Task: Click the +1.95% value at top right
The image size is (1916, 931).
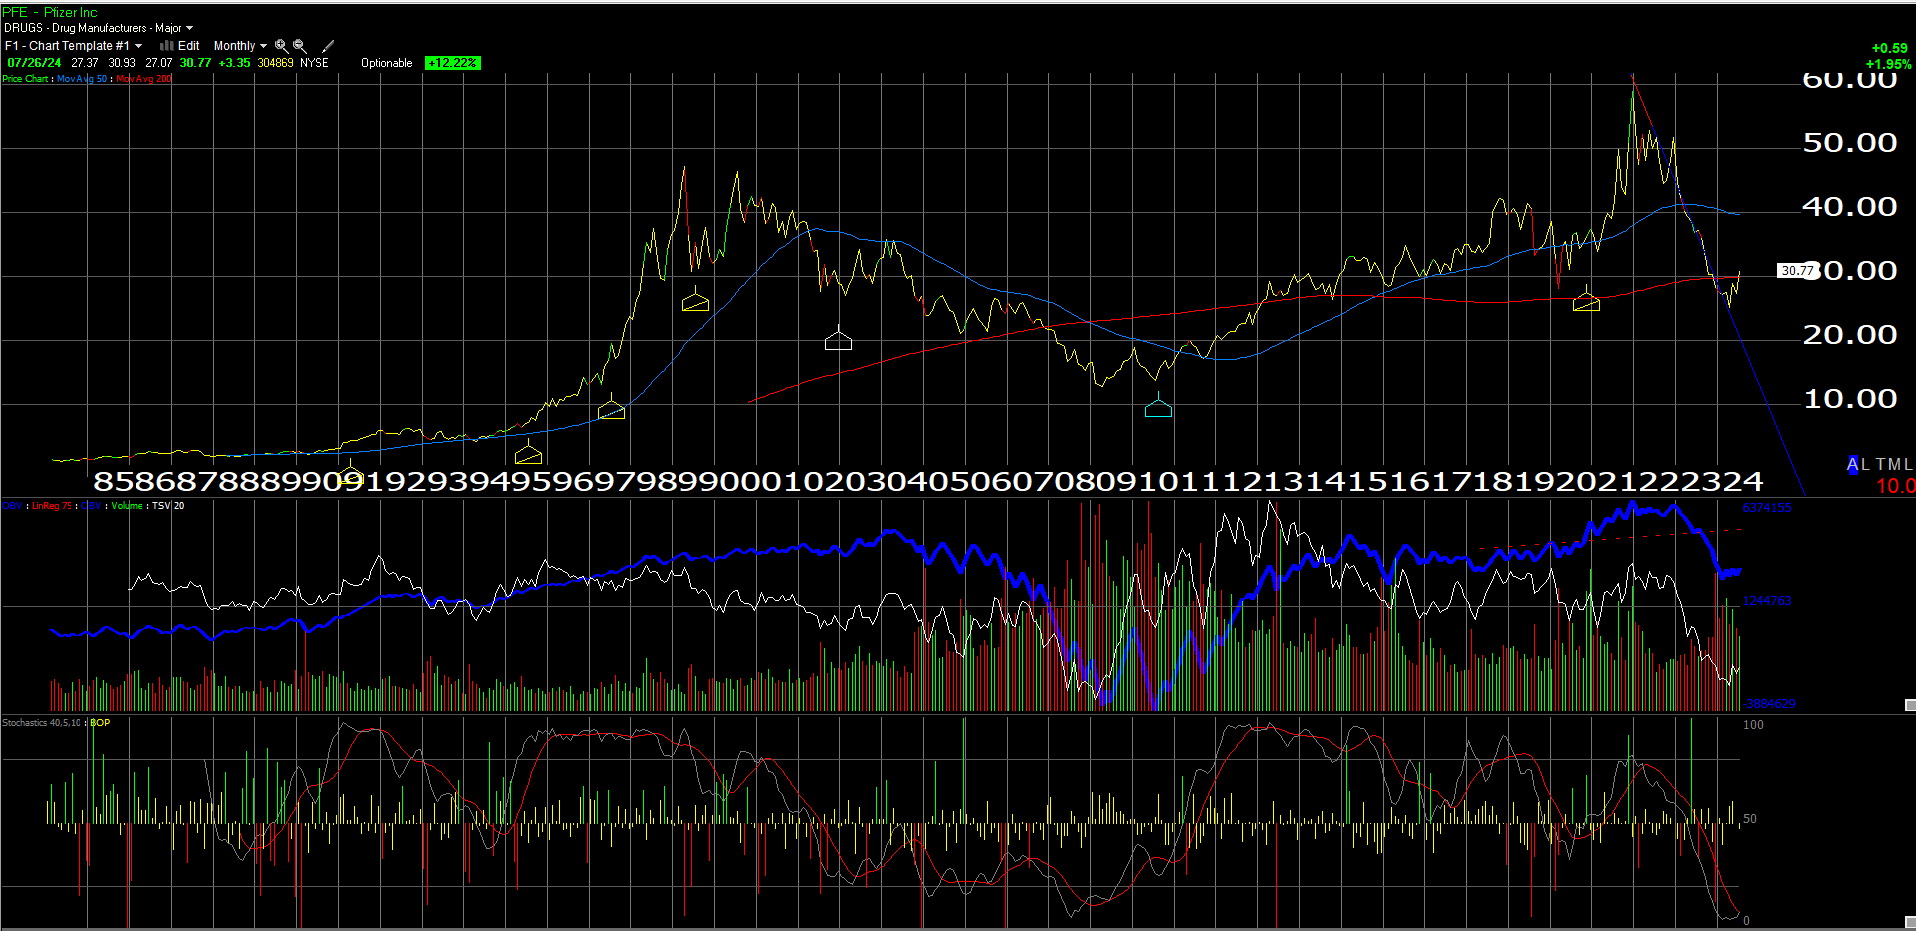Action: 1888,64
